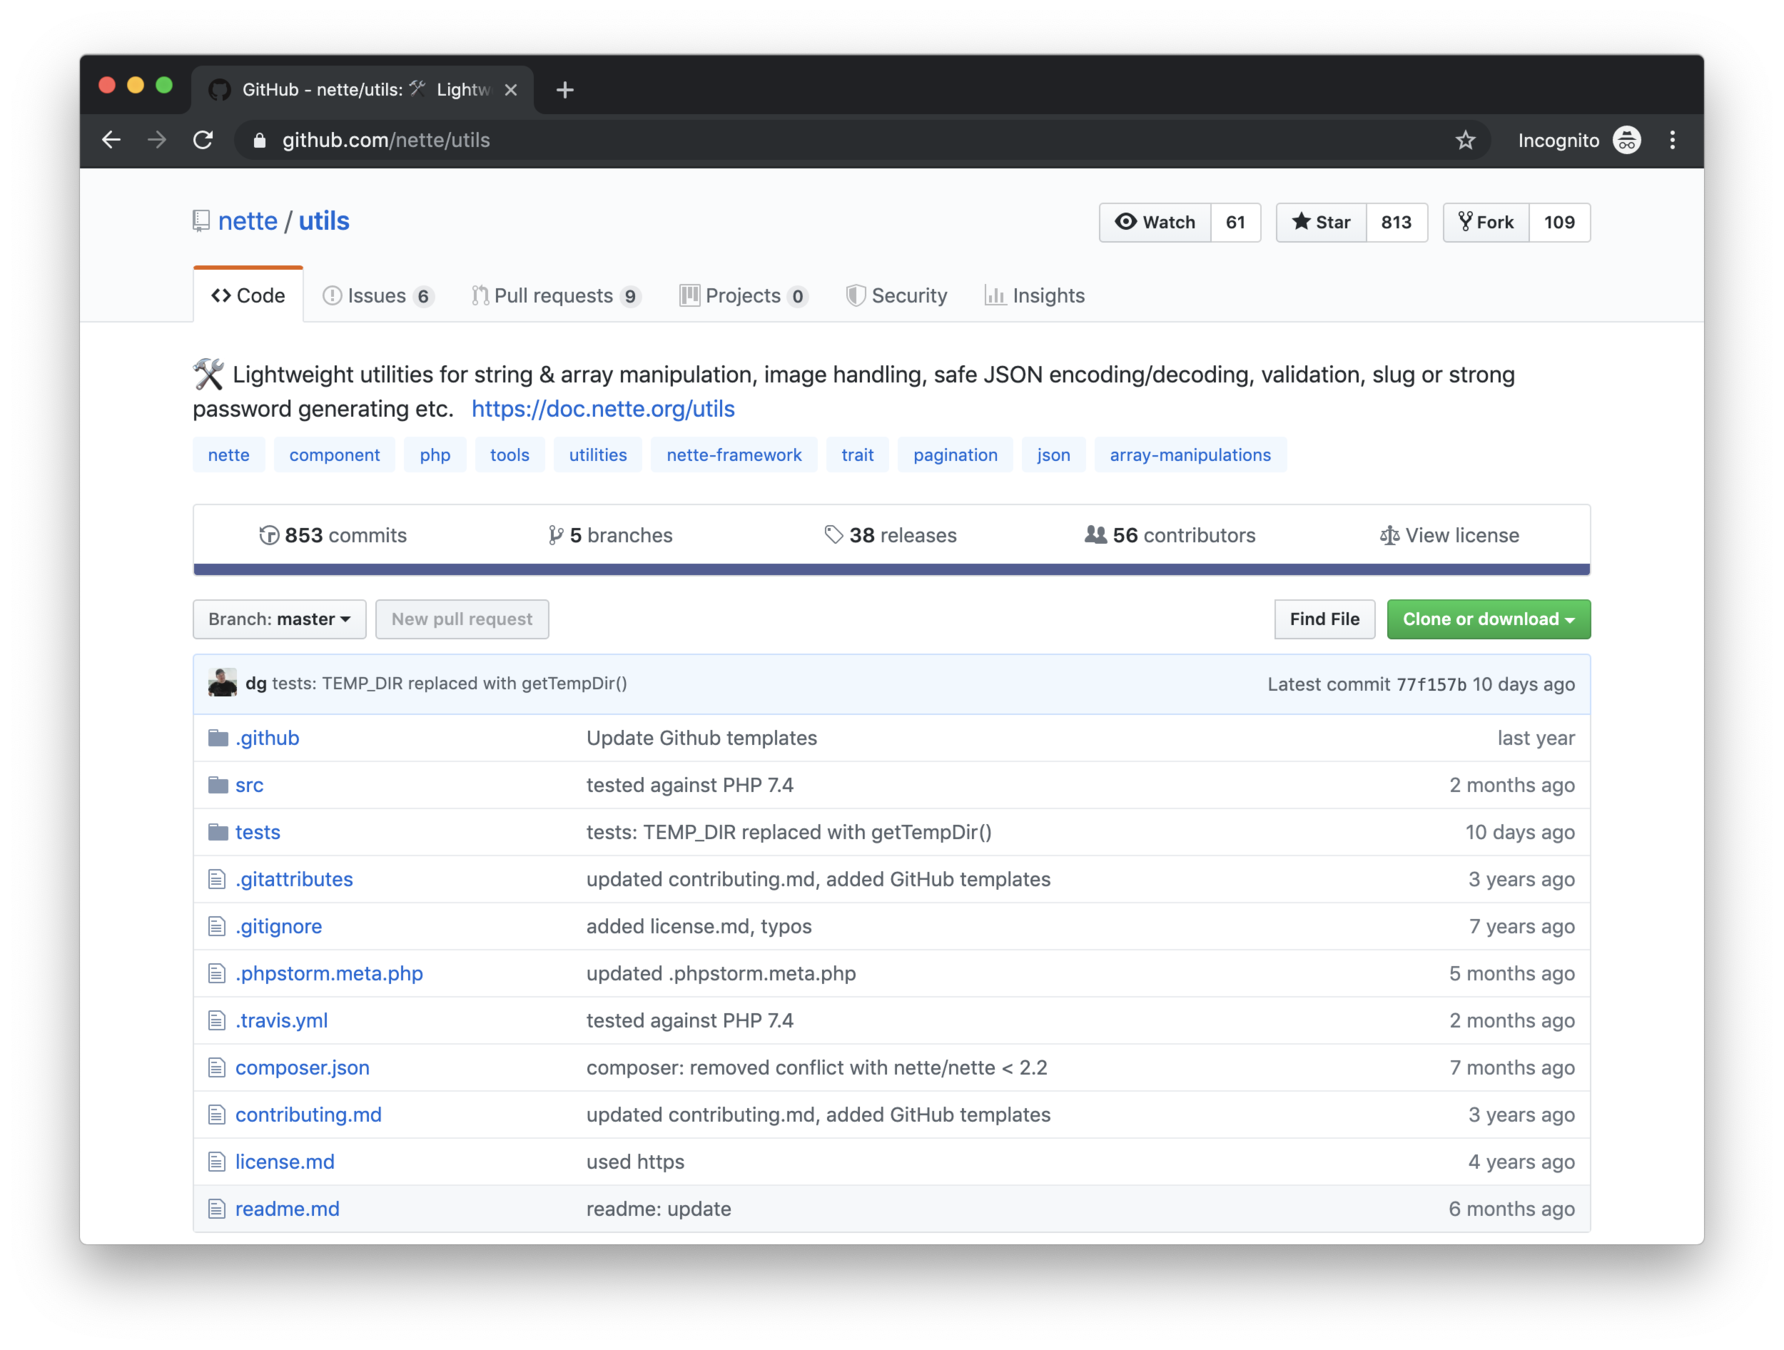Open latest commit 77f157b
The height and width of the screenshot is (1350, 1784).
tap(1431, 685)
